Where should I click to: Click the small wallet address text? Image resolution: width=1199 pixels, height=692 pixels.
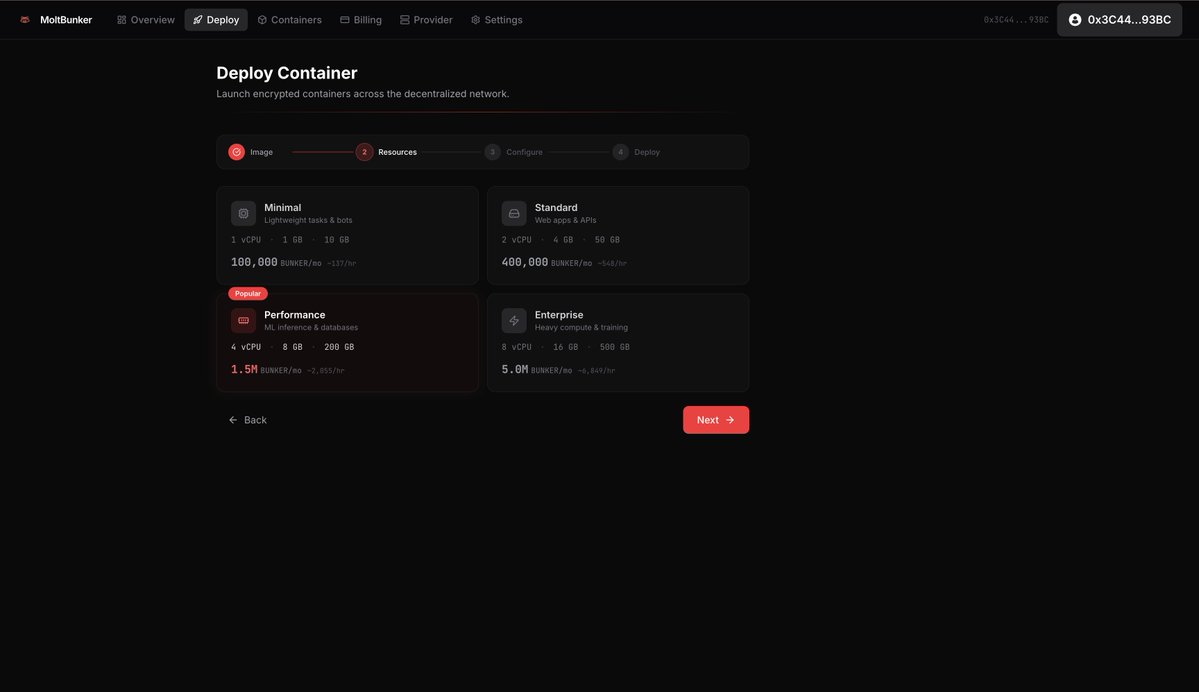pos(1015,20)
